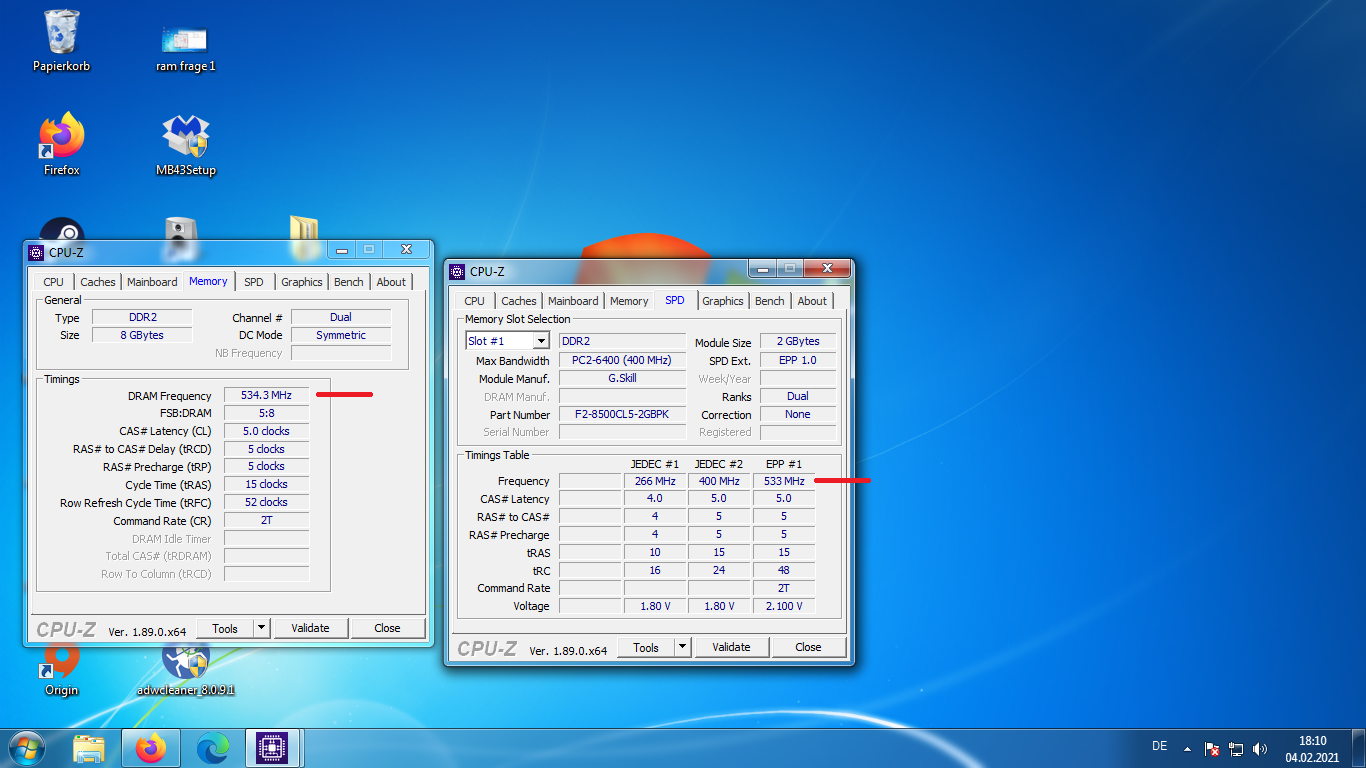The image size is (1366, 768).
Task: Click the CPU-Z title icon in SPD window
Action: (x=457, y=271)
